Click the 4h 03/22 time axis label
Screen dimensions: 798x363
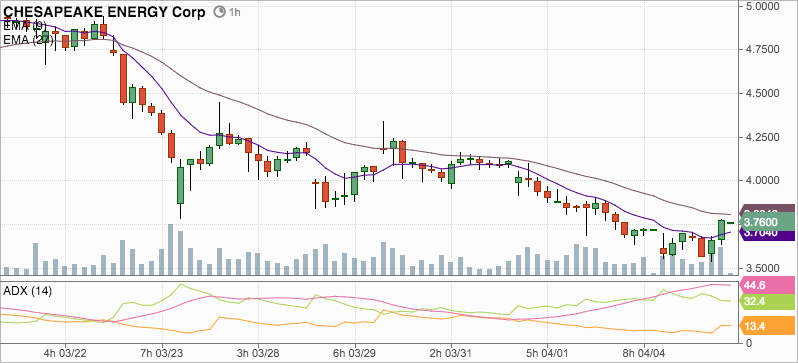point(65,353)
